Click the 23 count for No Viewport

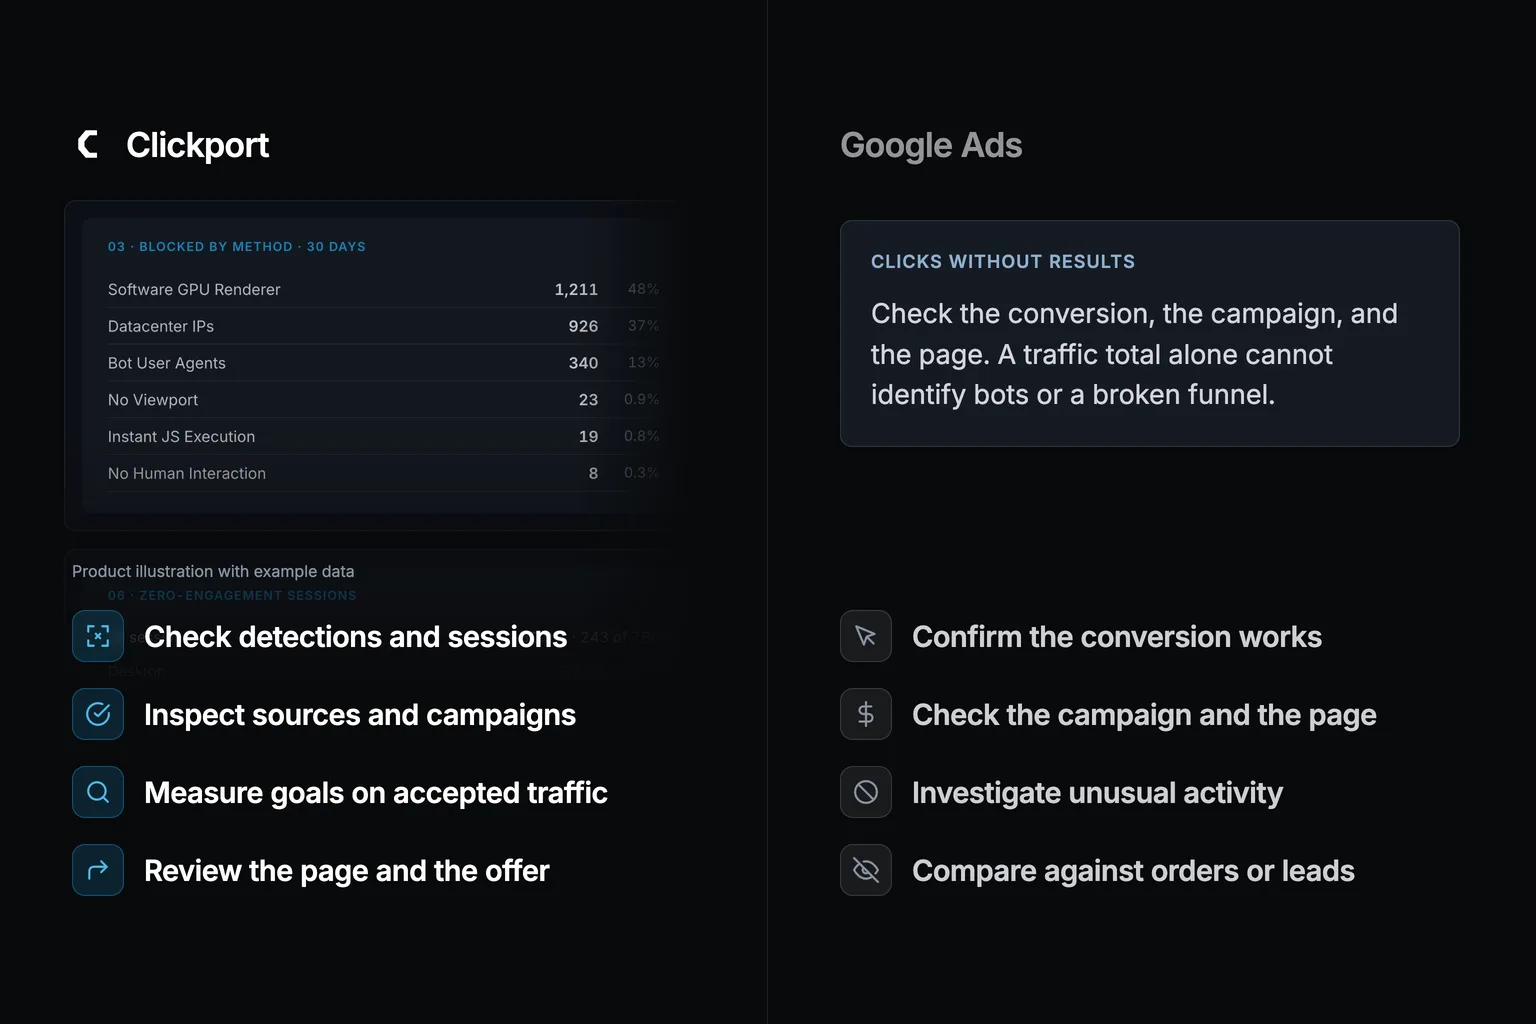tap(588, 400)
